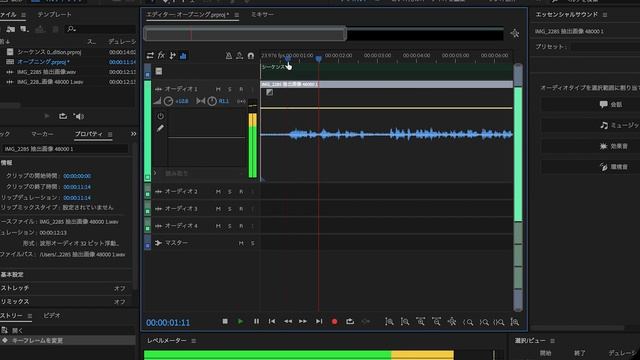
Task: Mute the オーディオ 2 track
Action: (218, 191)
